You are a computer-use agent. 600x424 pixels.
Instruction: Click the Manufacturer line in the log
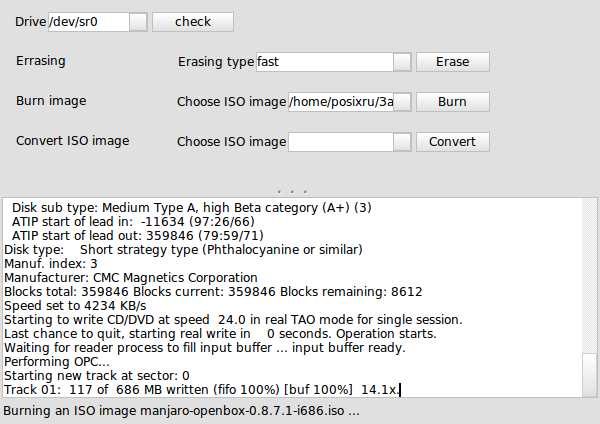(131, 278)
